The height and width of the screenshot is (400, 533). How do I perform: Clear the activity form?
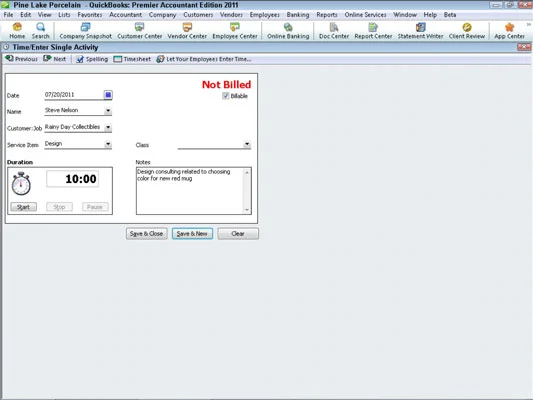pyautogui.click(x=238, y=234)
